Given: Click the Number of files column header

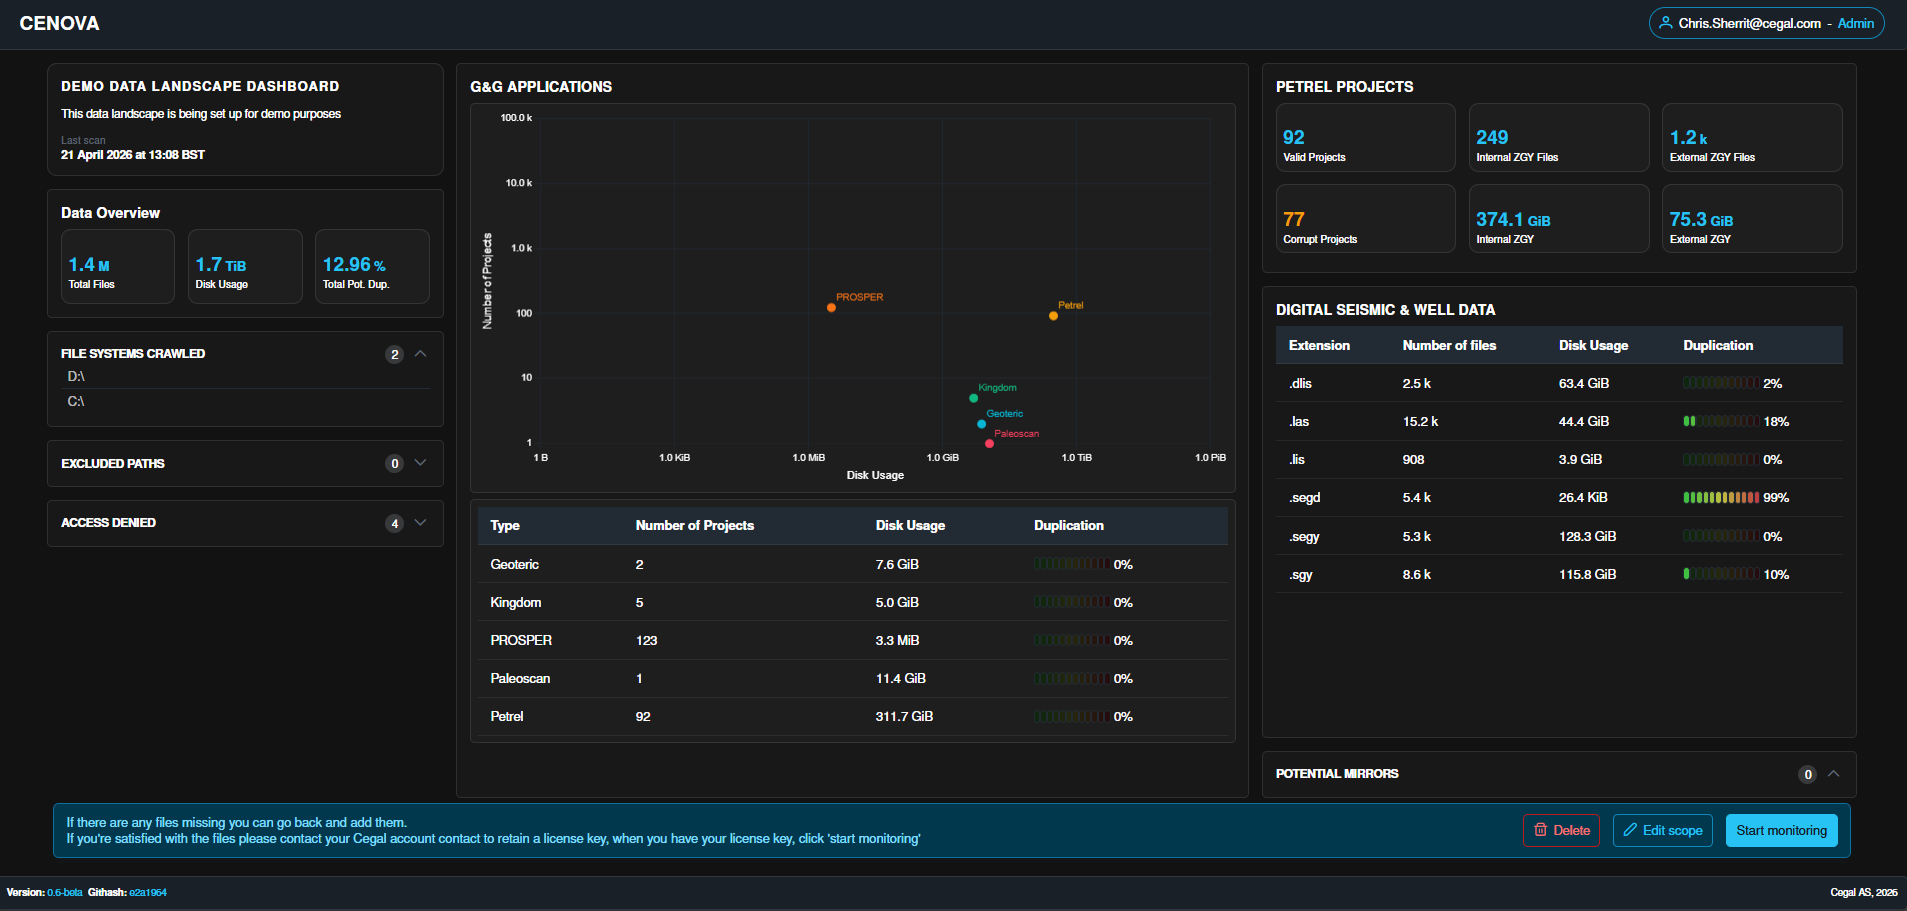Looking at the screenshot, I should click(1449, 345).
